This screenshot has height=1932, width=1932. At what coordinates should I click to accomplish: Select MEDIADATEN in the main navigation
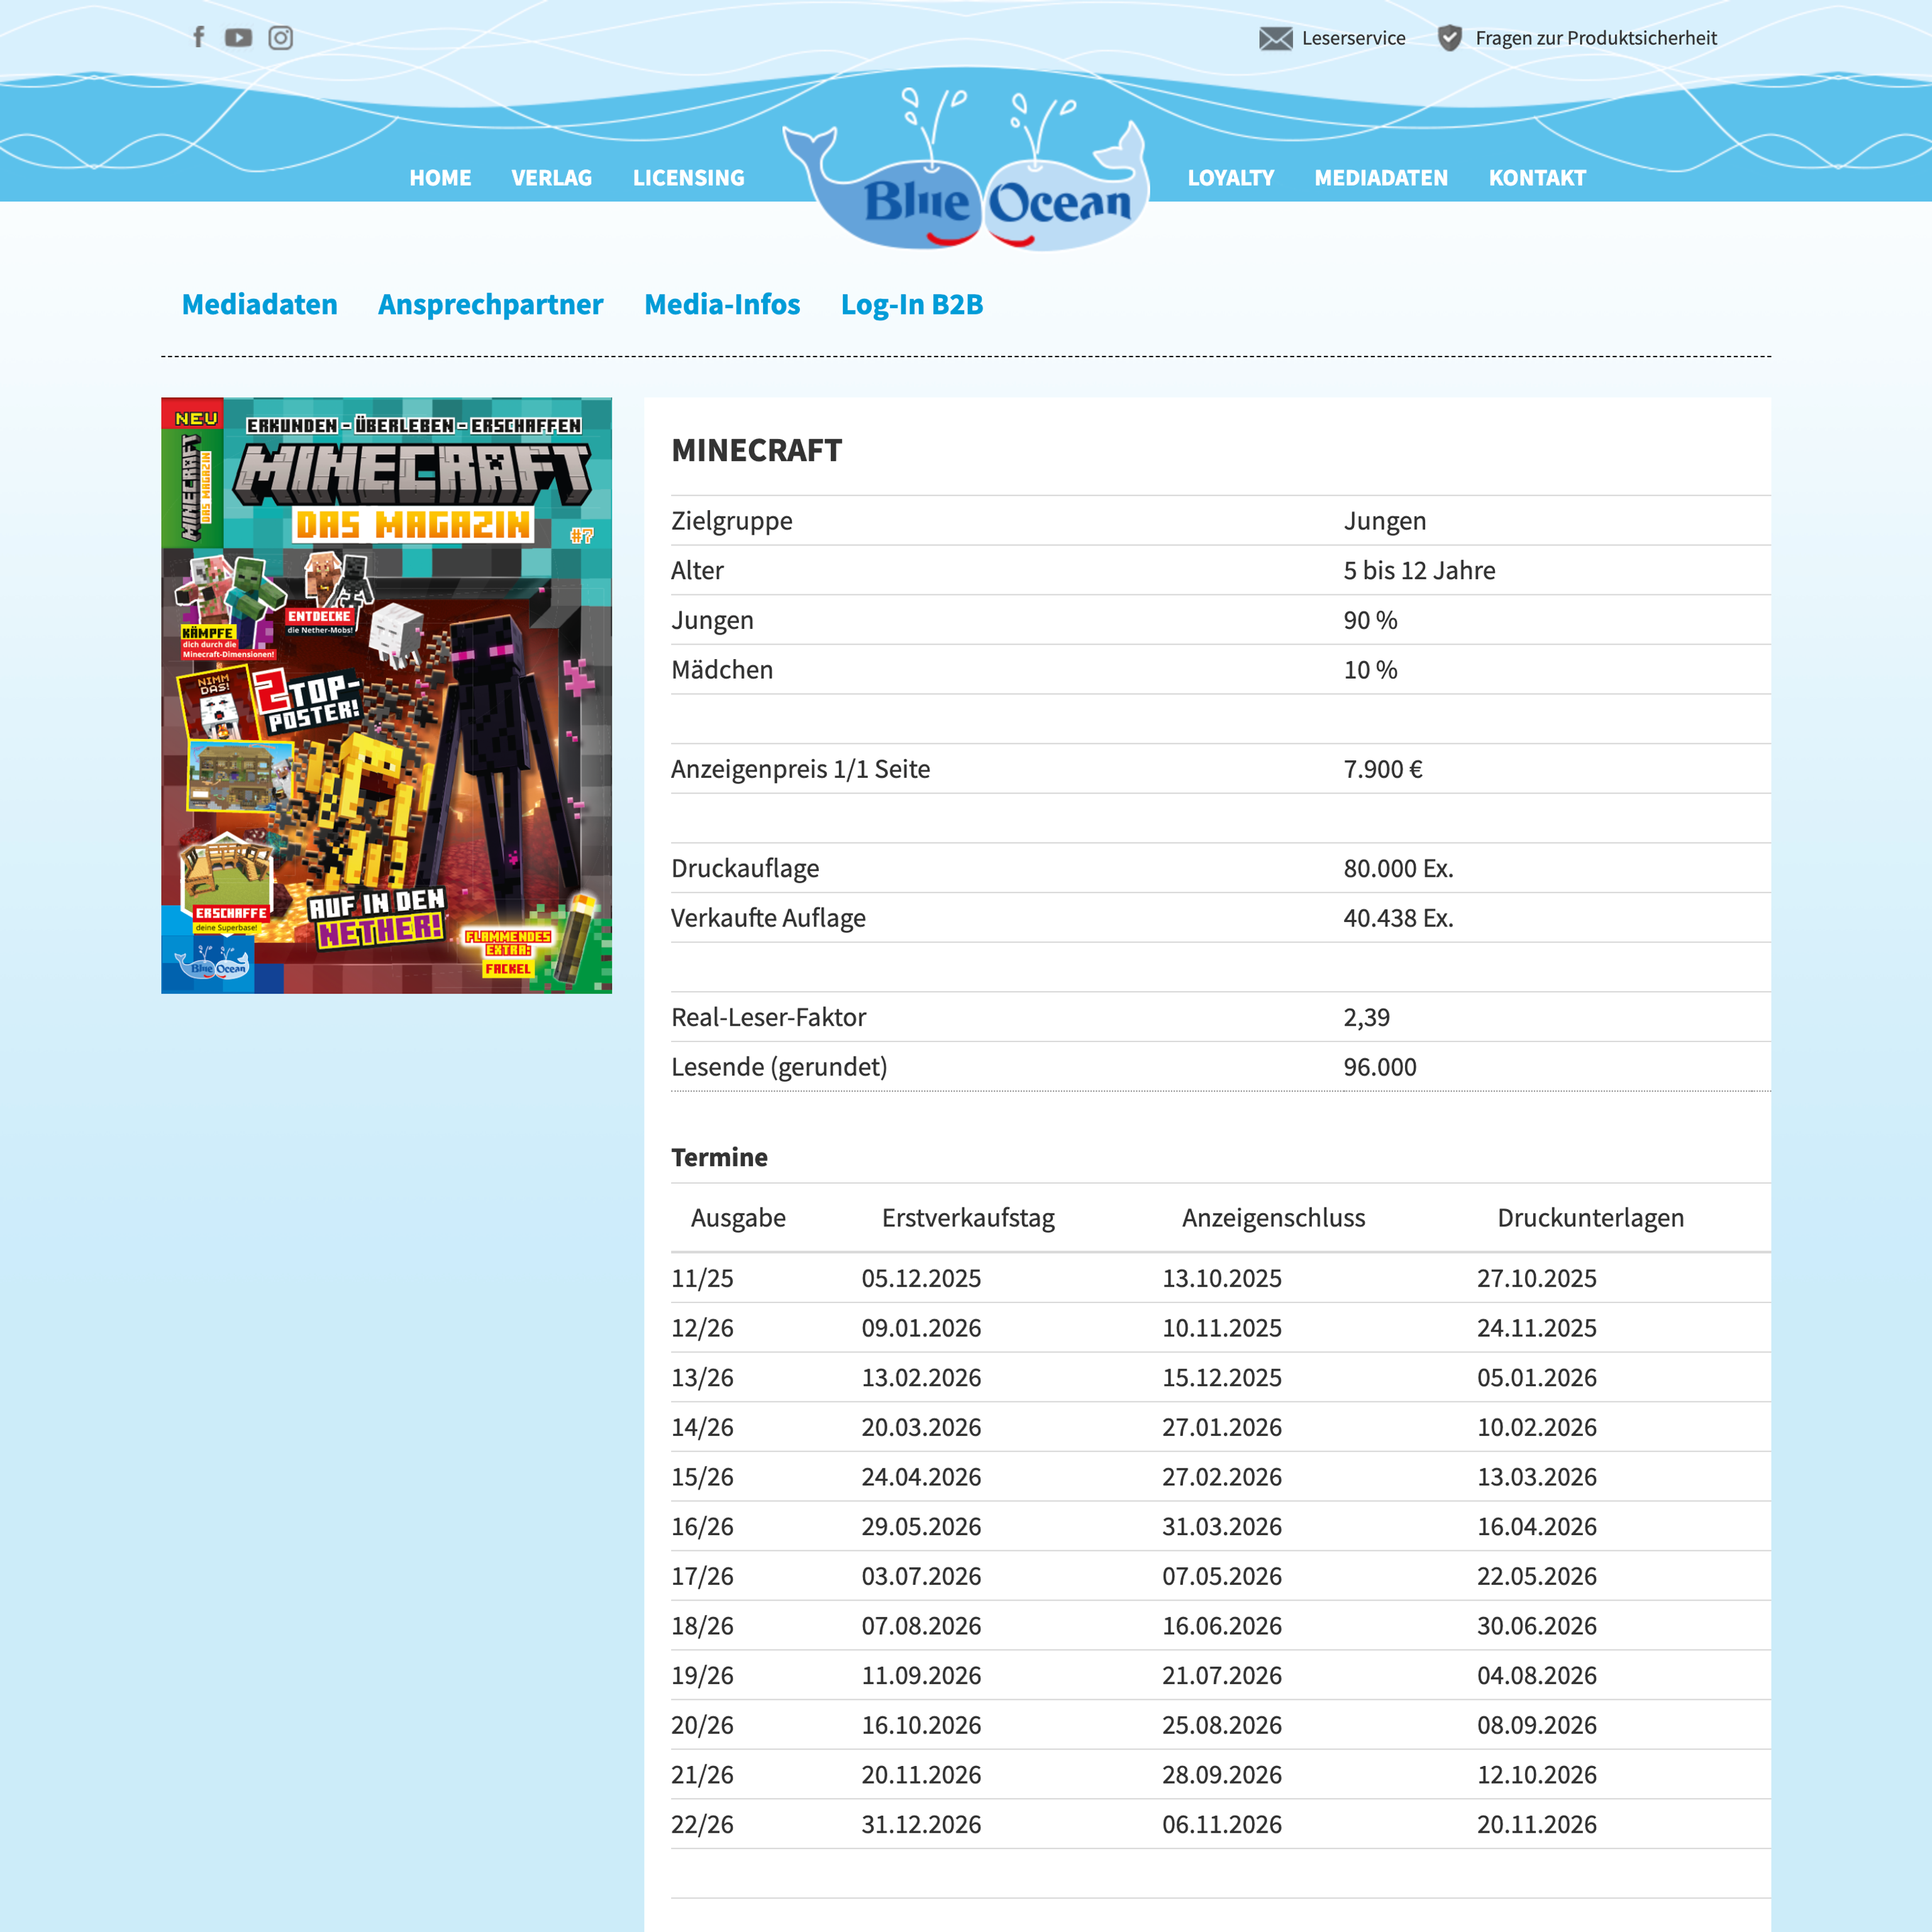(1380, 178)
